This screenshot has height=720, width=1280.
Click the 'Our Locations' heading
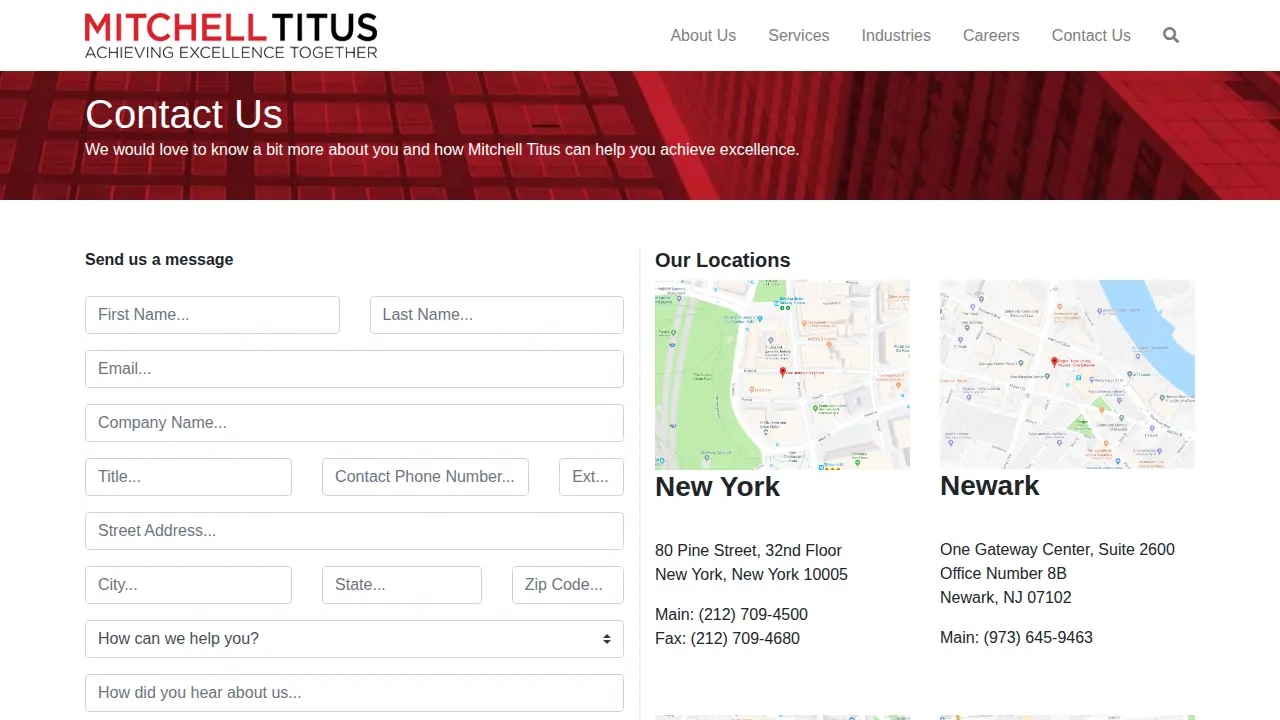click(x=722, y=260)
